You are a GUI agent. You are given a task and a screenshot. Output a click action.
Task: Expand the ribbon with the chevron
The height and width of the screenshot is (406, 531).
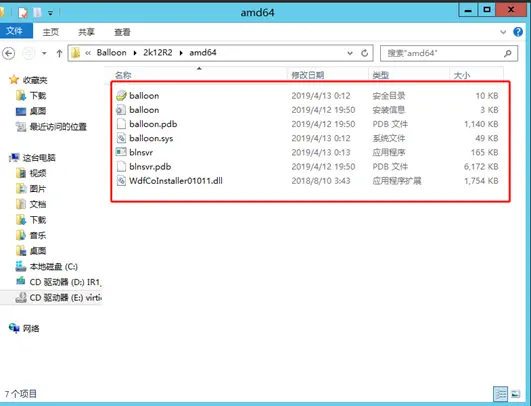click(503, 32)
